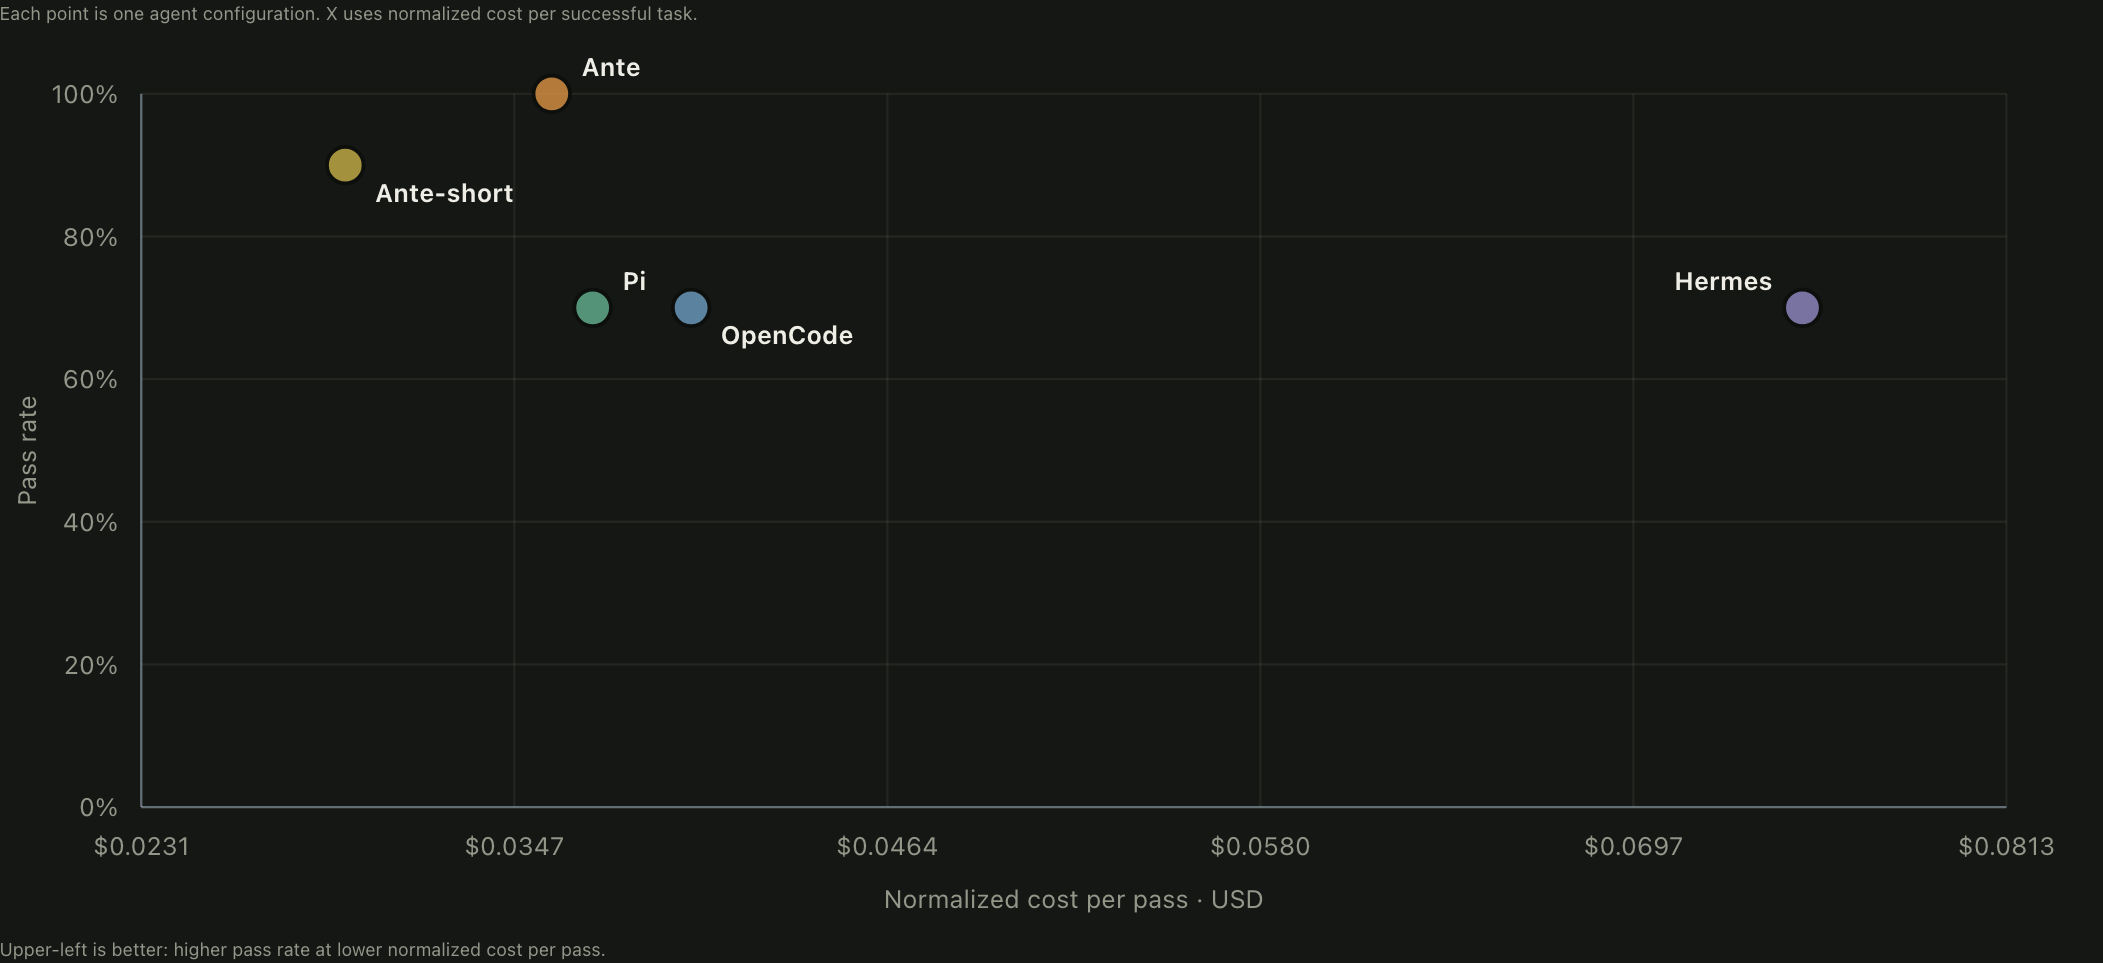Click the $0.0231 x-axis tick label
Viewport: 2103px width, 963px height.
(x=142, y=847)
